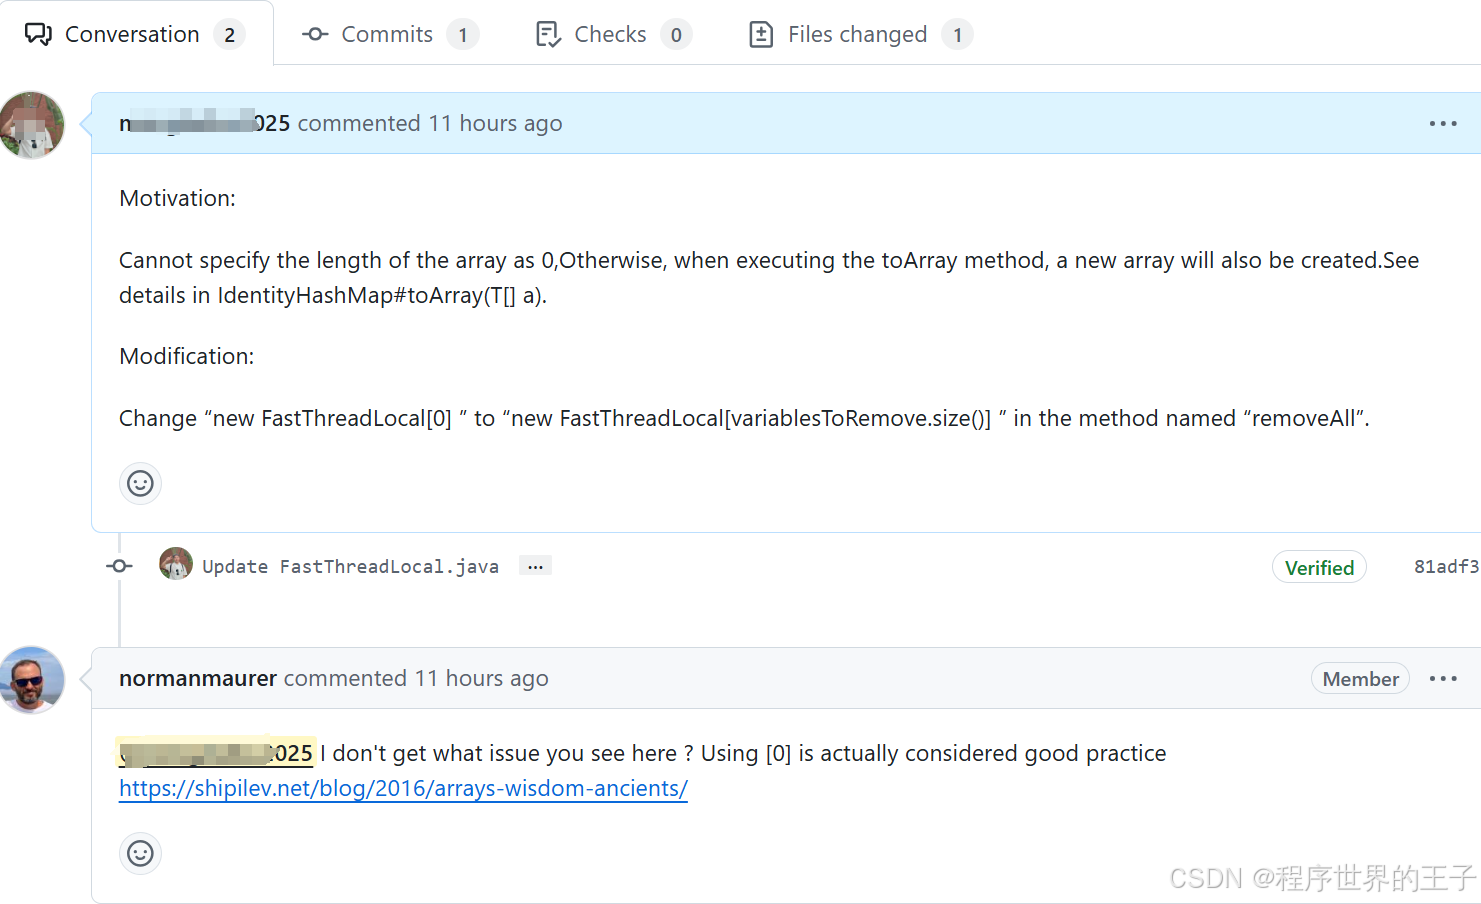Click the Verified signature badge

[1319, 567]
